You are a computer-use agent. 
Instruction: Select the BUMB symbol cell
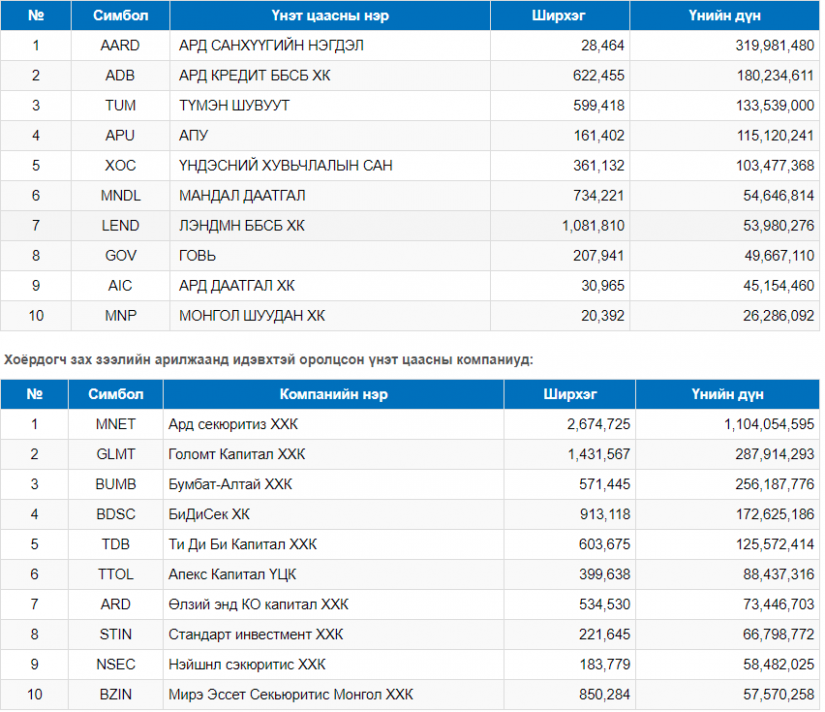[115, 484]
